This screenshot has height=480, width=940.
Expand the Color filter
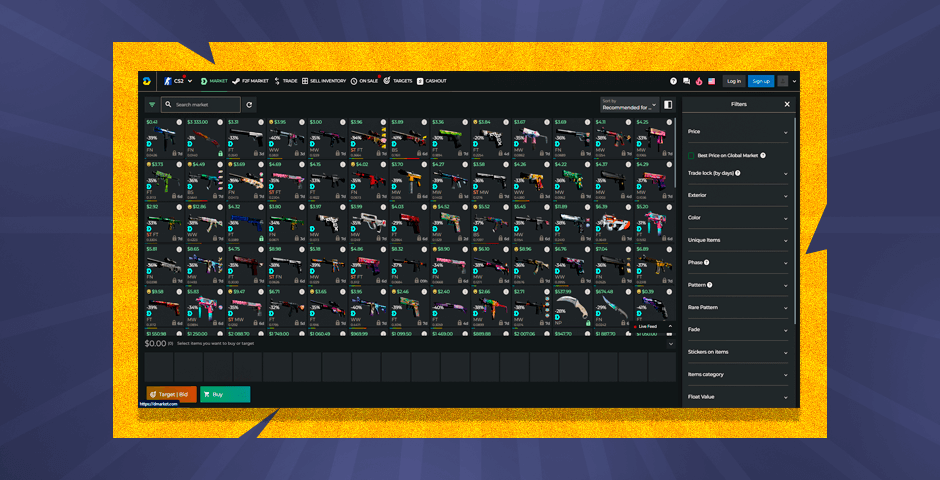point(738,218)
